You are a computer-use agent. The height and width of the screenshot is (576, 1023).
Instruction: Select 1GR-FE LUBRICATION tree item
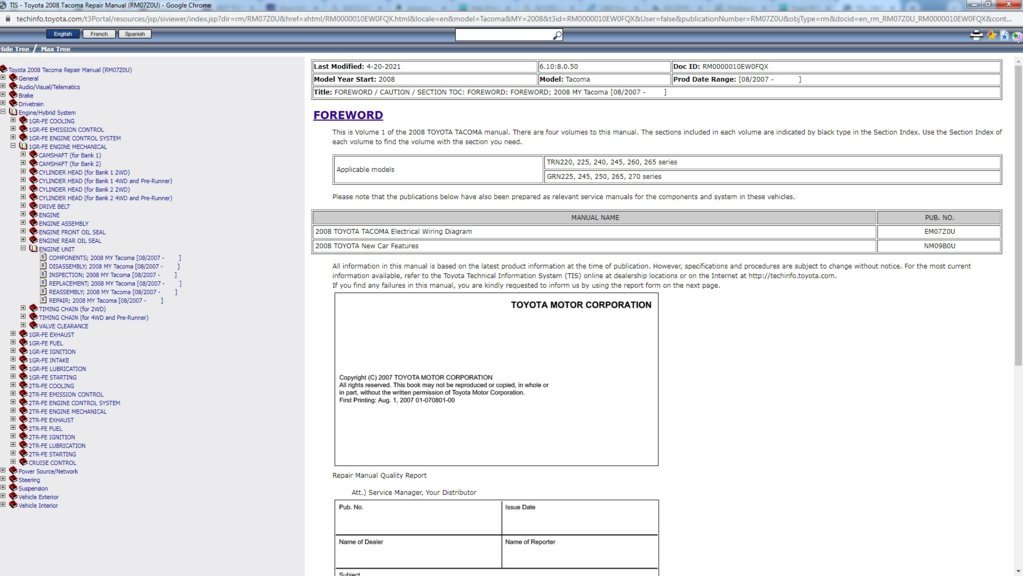coord(57,369)
